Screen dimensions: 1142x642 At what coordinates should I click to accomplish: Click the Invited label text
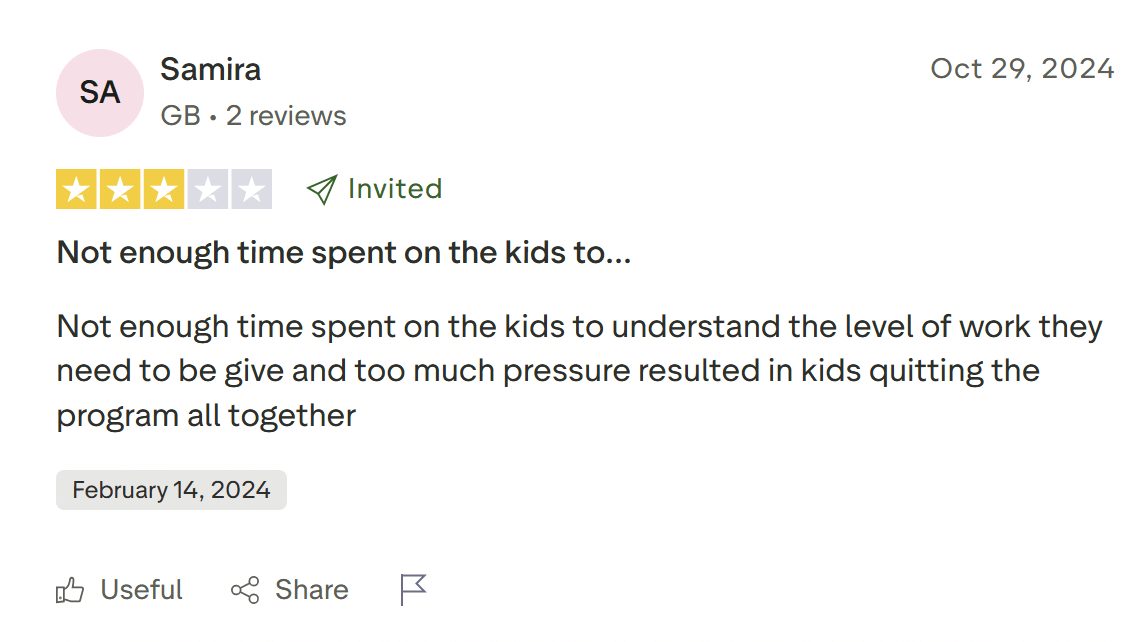[x=394, y=188]
